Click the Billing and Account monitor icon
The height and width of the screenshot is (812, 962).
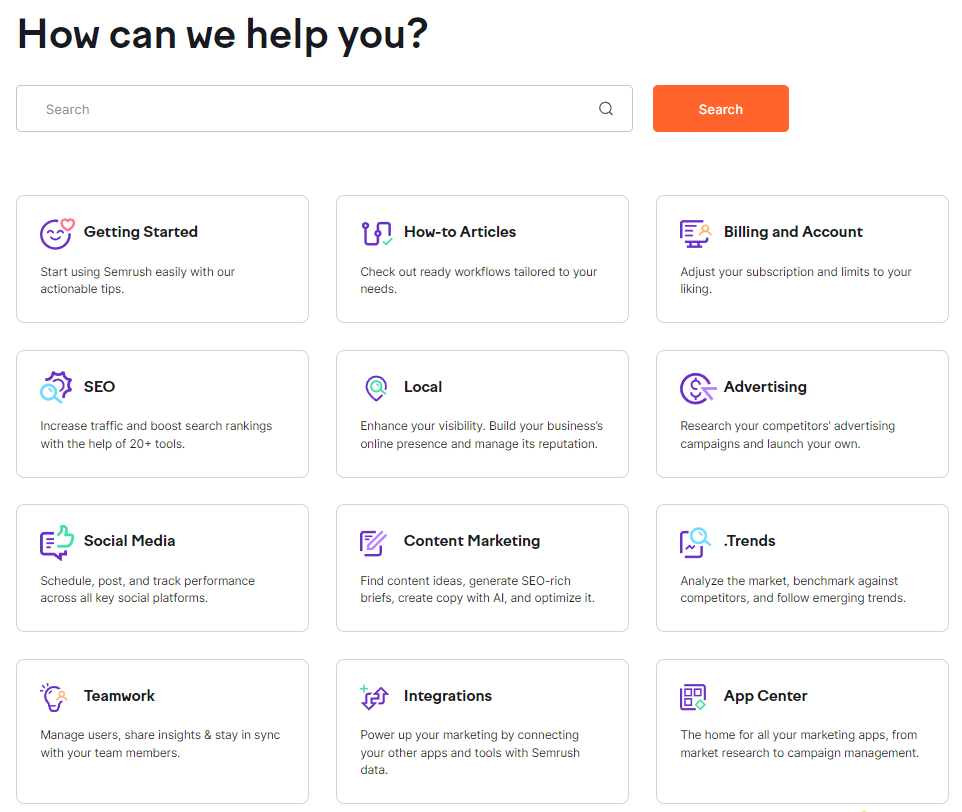(x=695, y=234)
